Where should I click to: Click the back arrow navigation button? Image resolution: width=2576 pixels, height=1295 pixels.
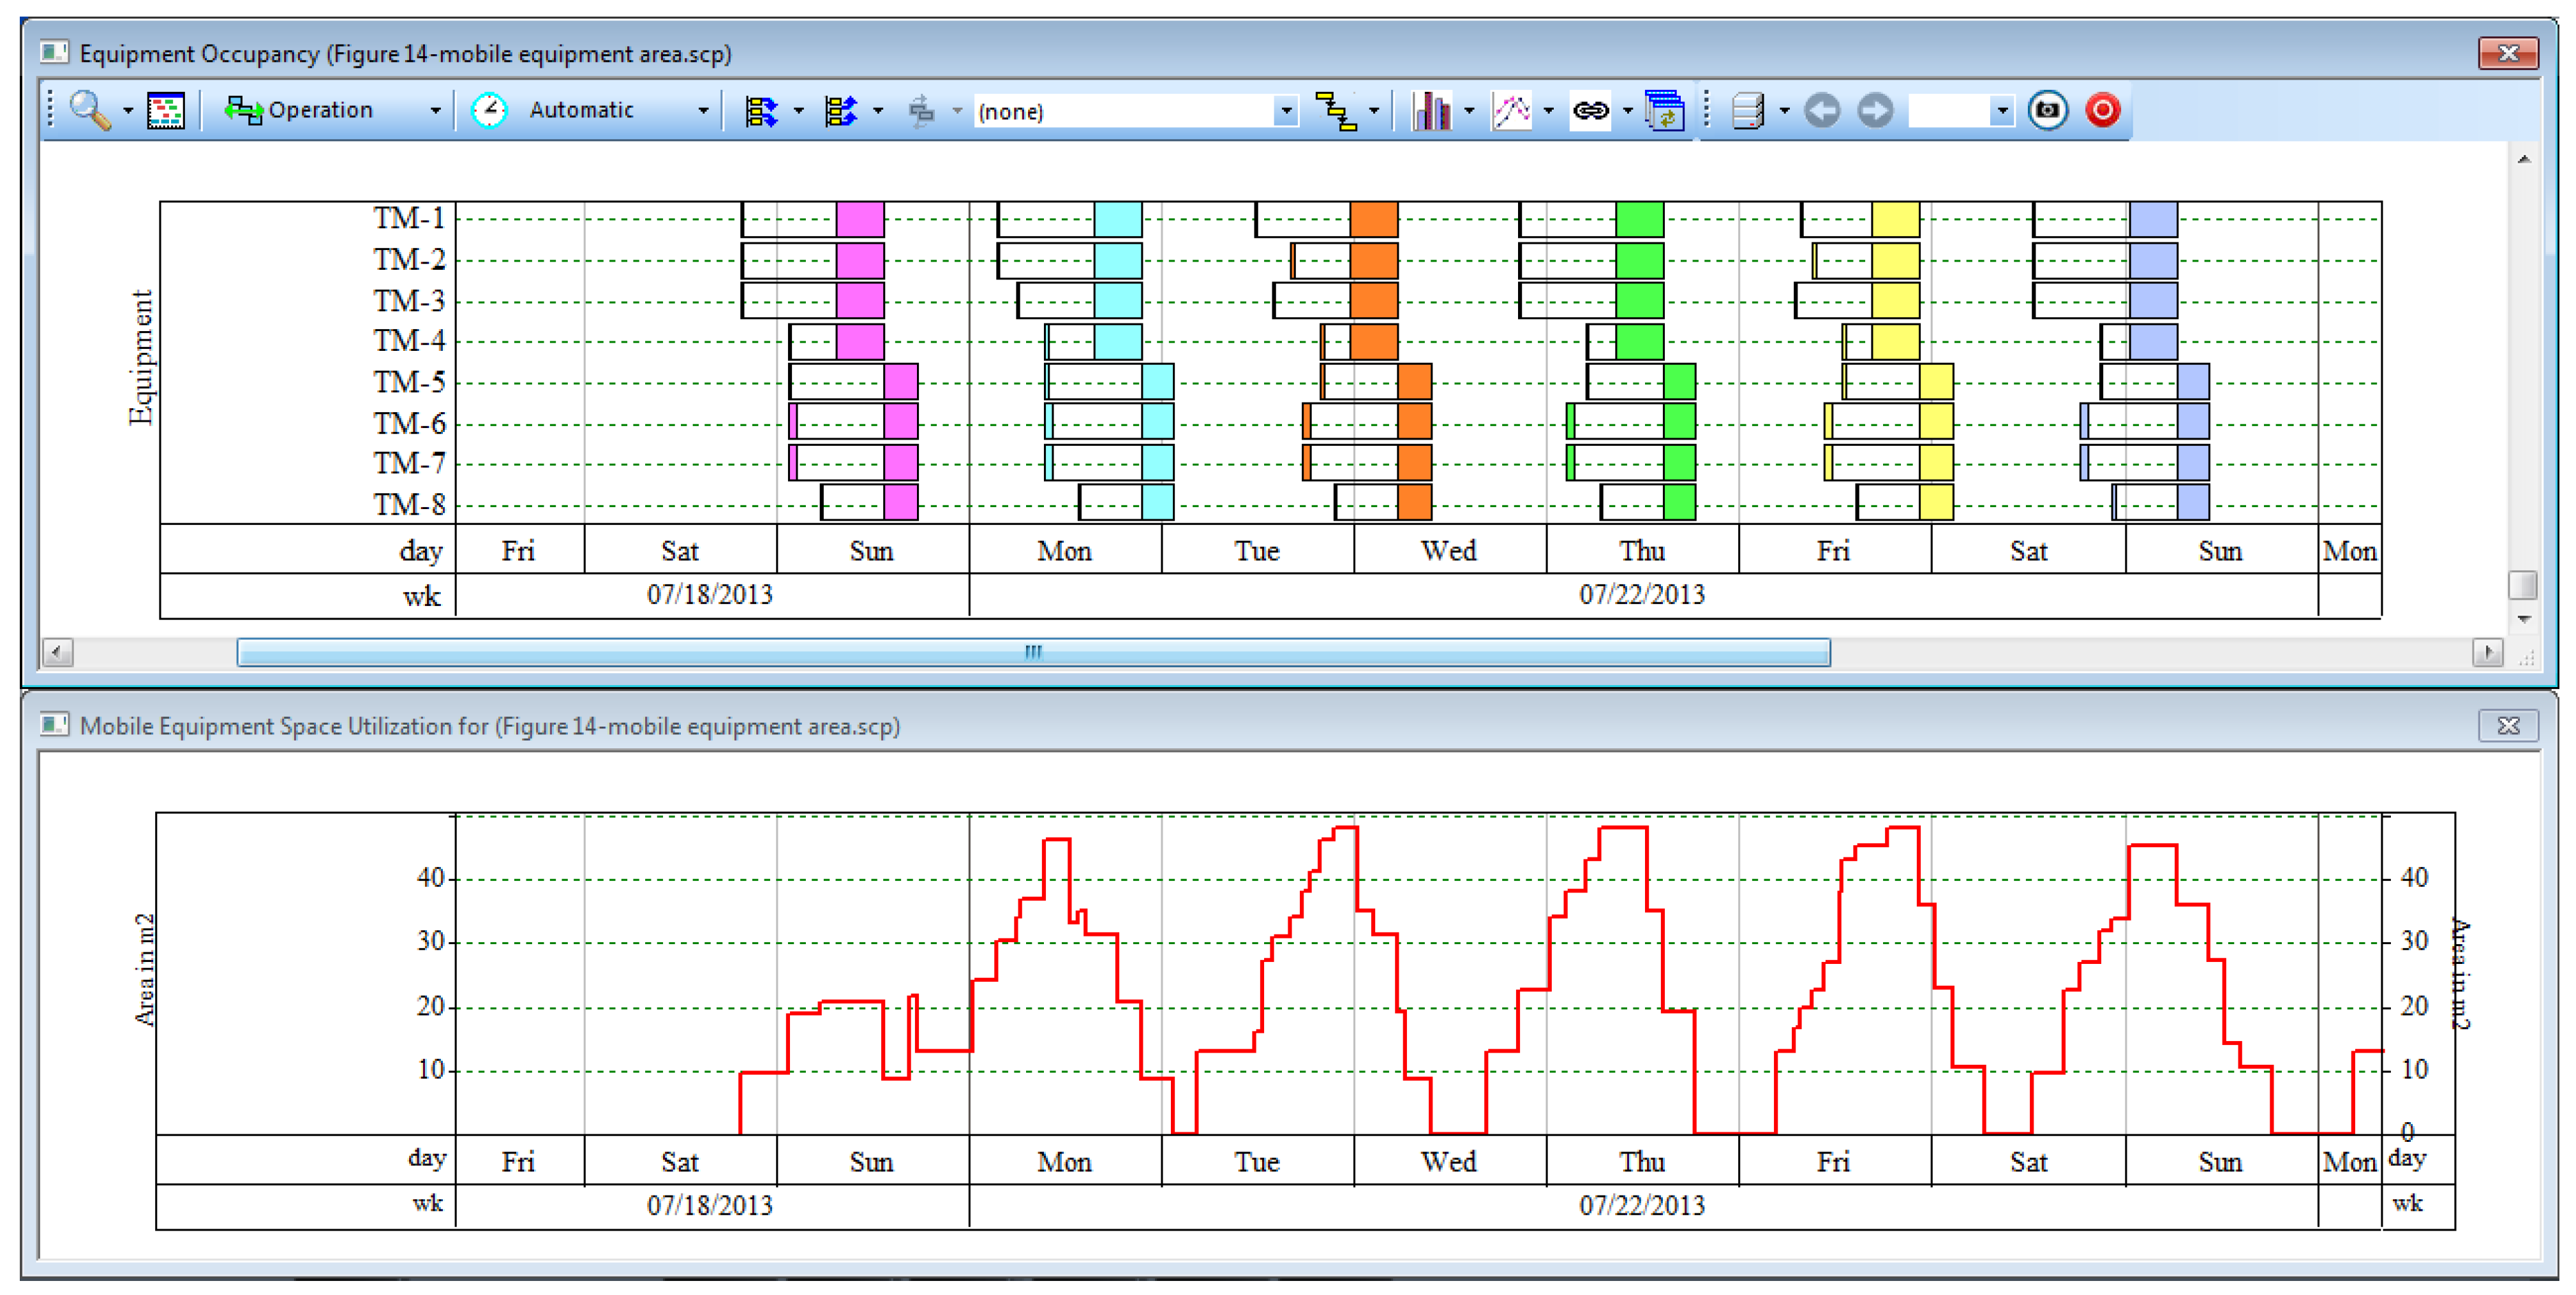pyautogui.click(x=1822, y=110)
